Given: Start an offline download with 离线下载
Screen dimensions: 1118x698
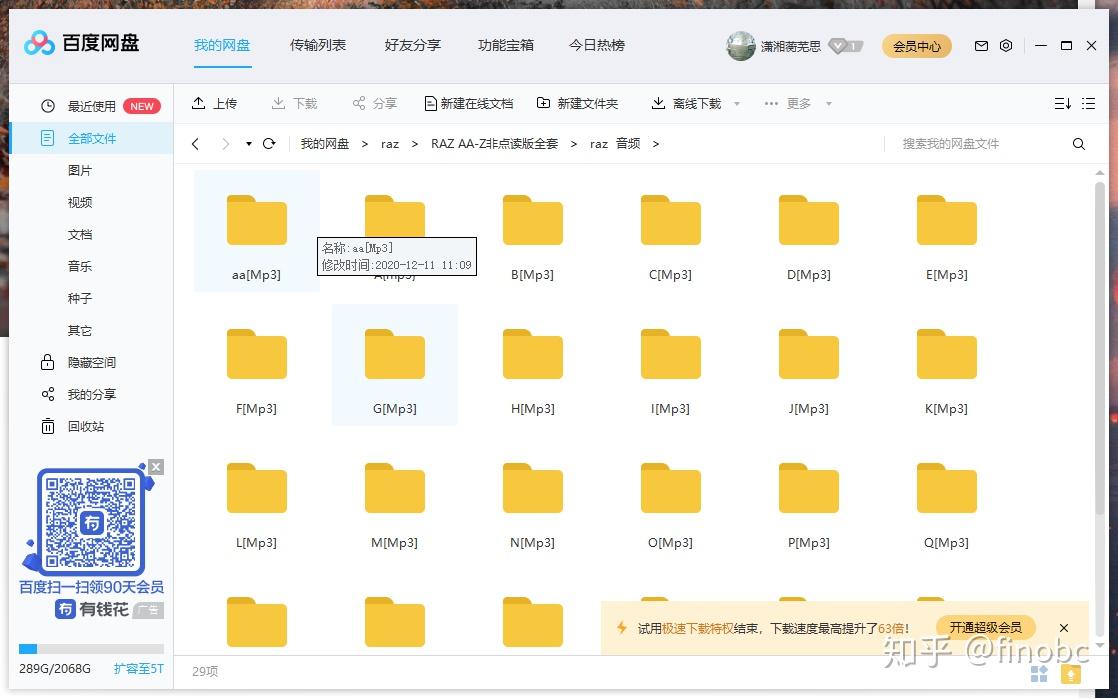Looking at the screenshot, I should click(686, 103).
